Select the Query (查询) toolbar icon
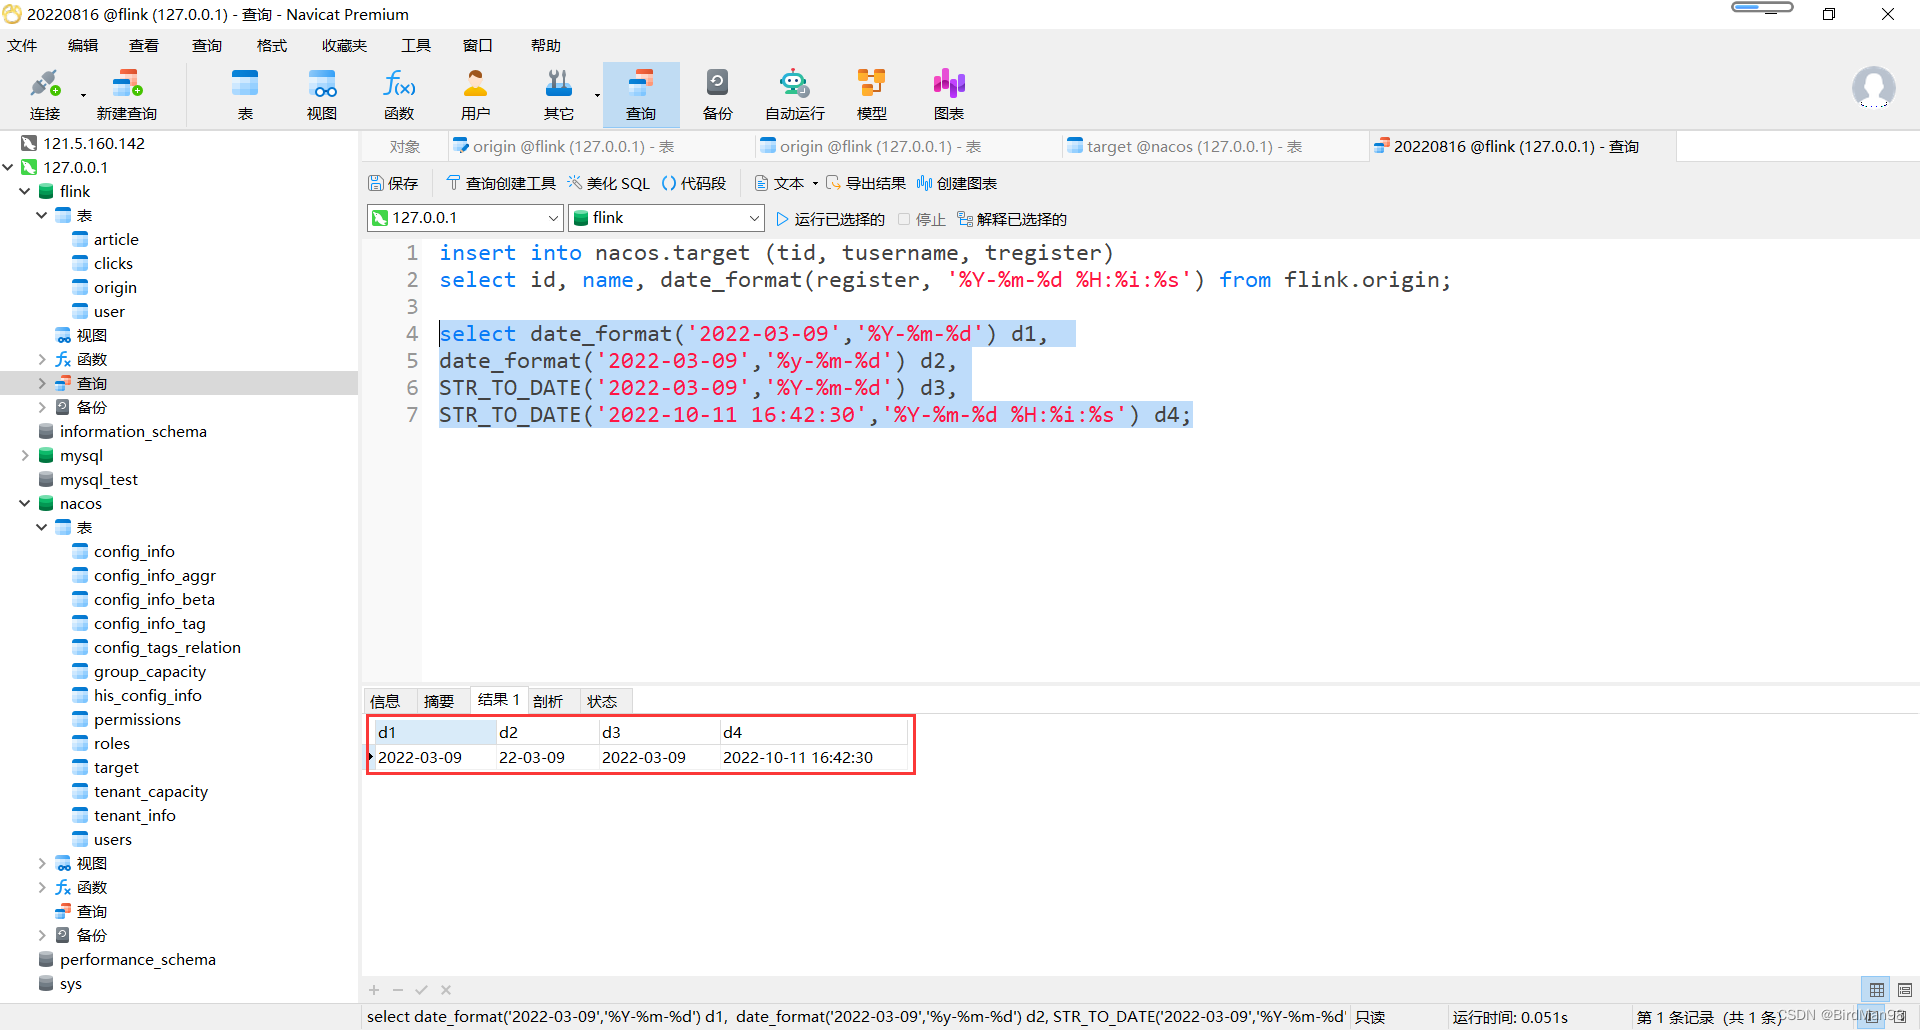1920x1030 pixels. [x=641, y=95]
